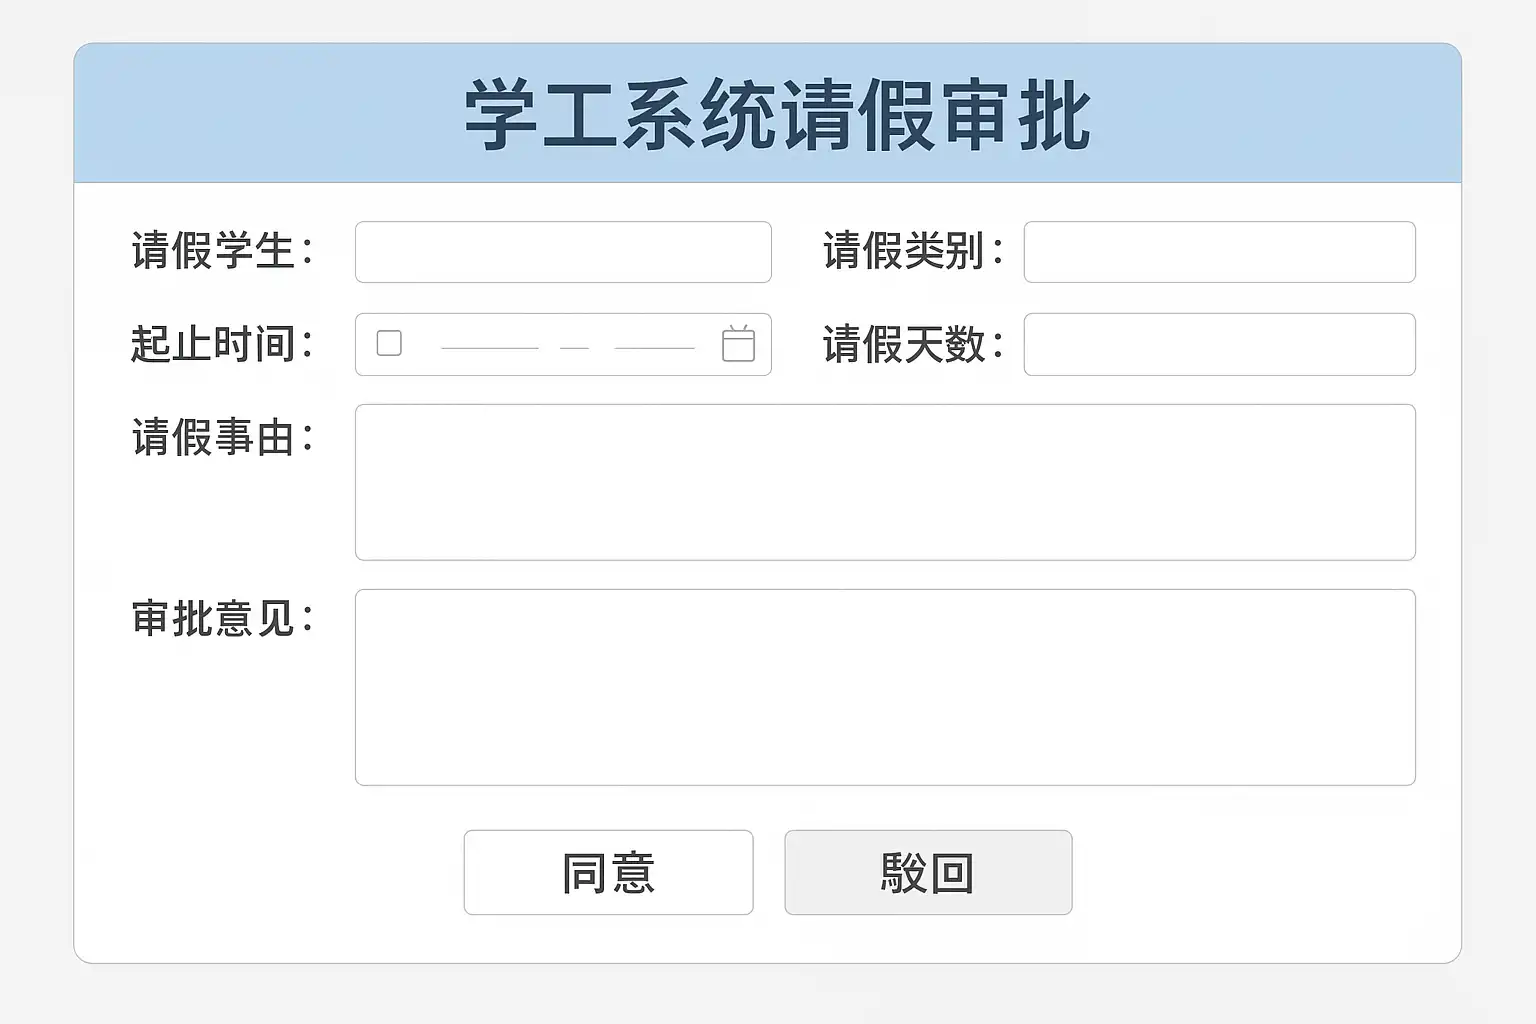Tick the checkbox inside the 起止时间 field

[x=389, y=343]
